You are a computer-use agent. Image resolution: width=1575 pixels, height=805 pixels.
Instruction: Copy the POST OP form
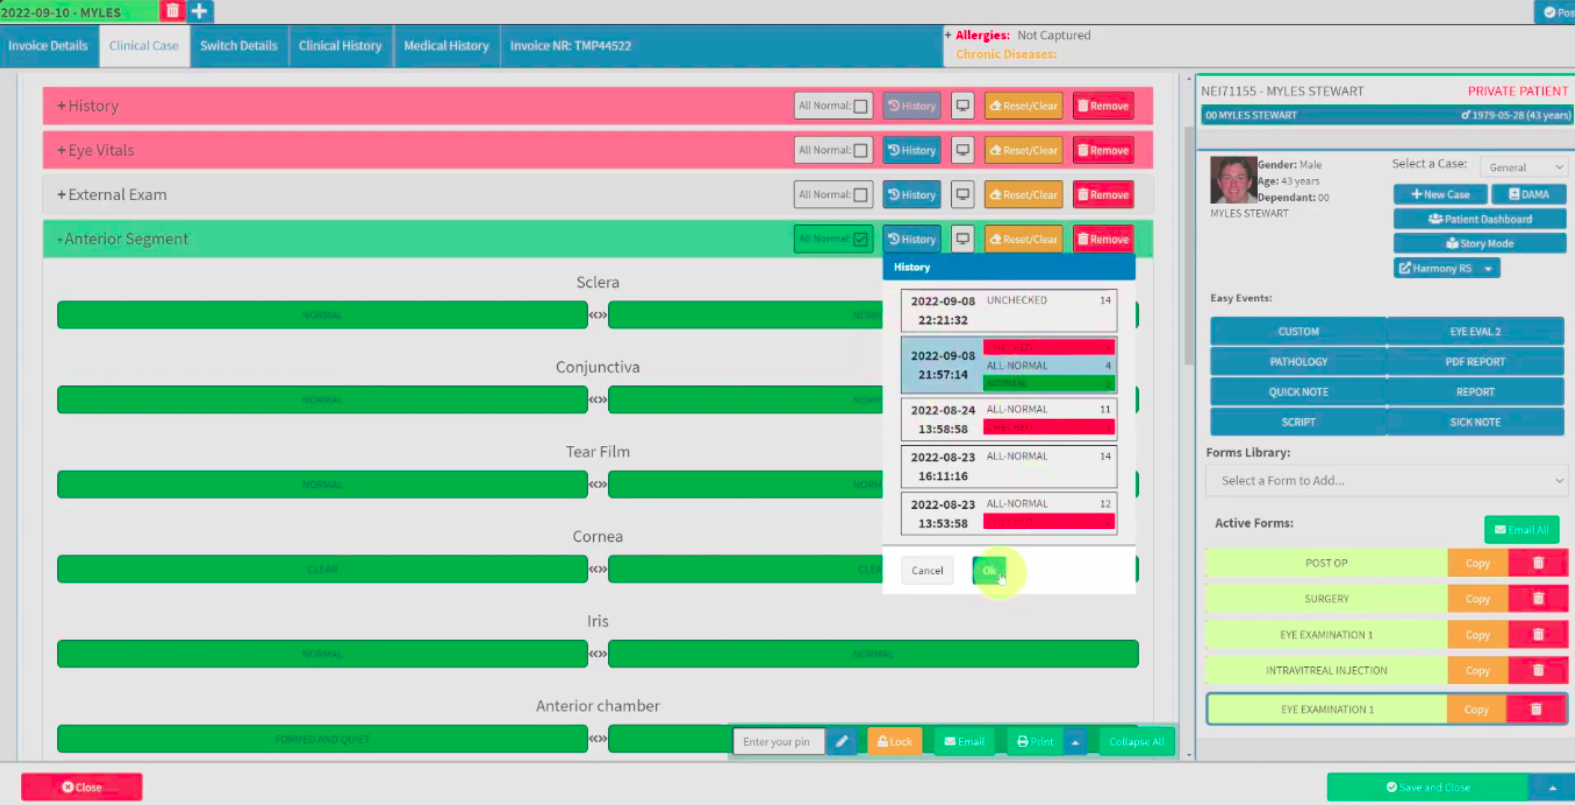[1477, 563]
